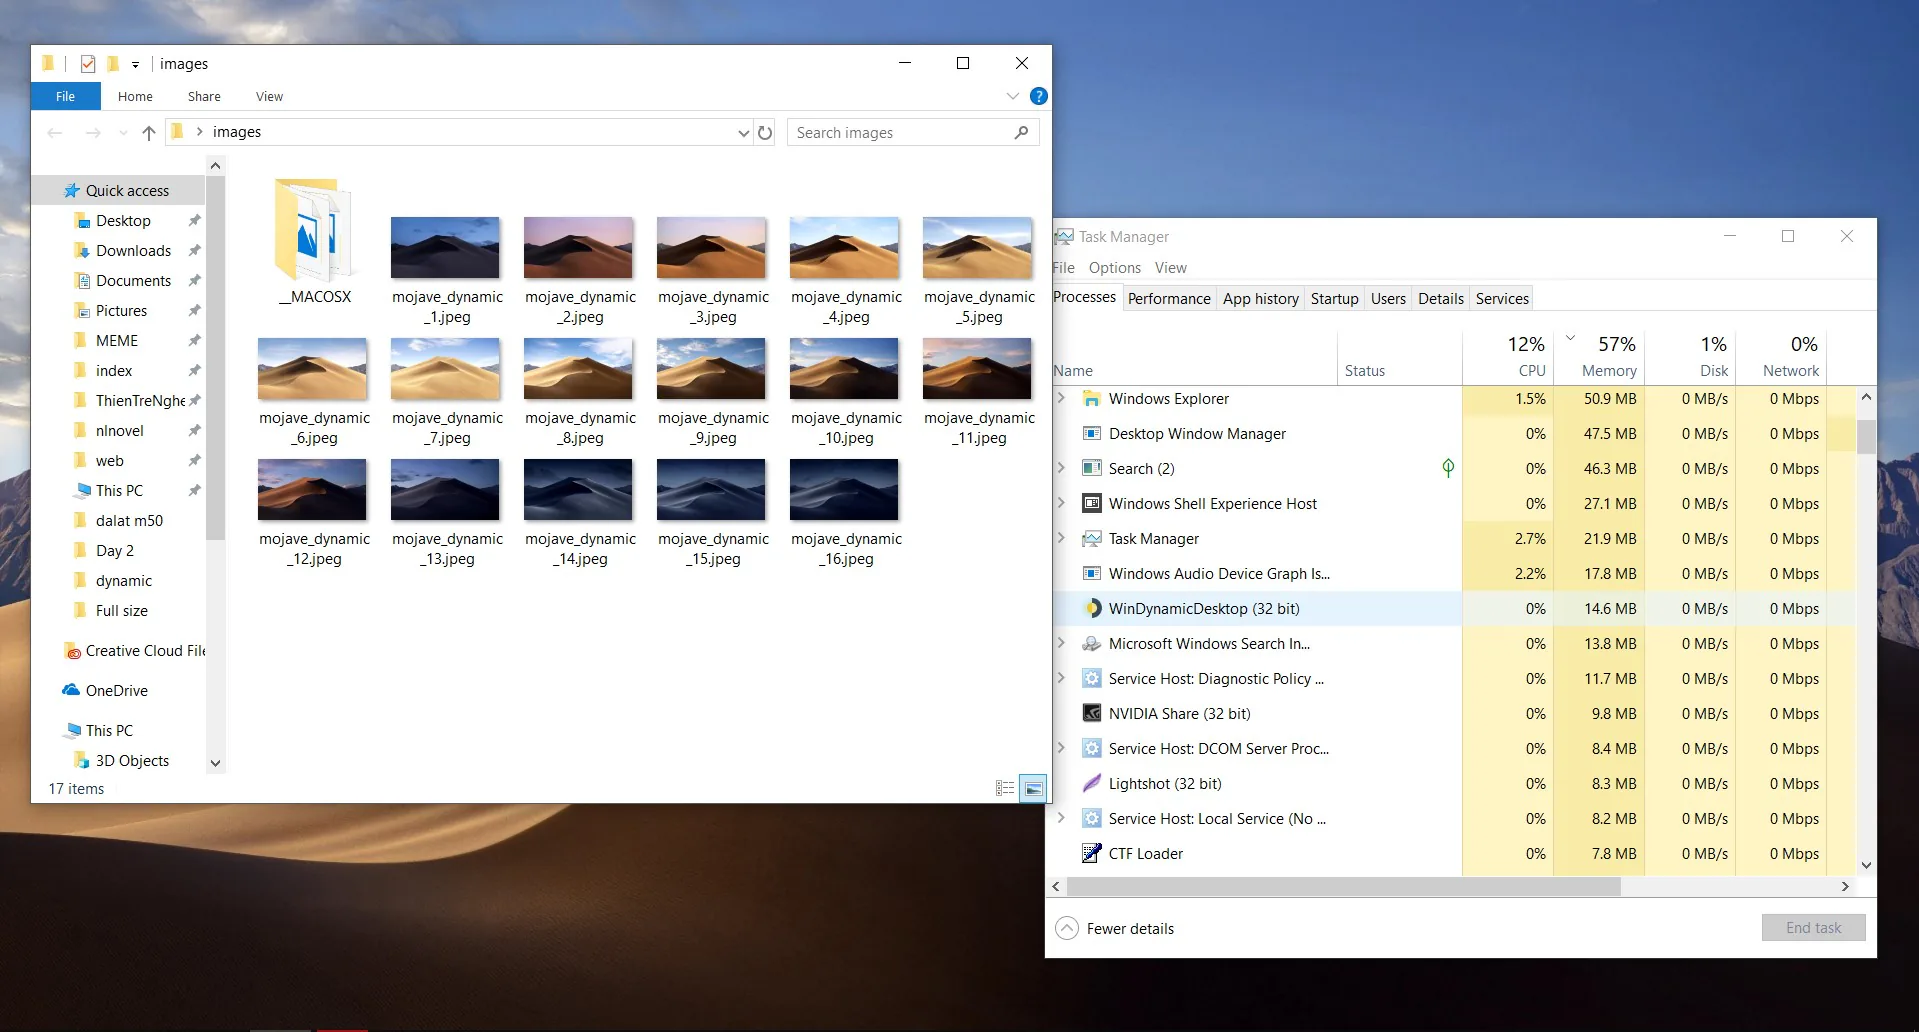This screenshot has height=1032, width=1919.
Task: Switch to details list view icon
Action: click(x=1005, y=789)
